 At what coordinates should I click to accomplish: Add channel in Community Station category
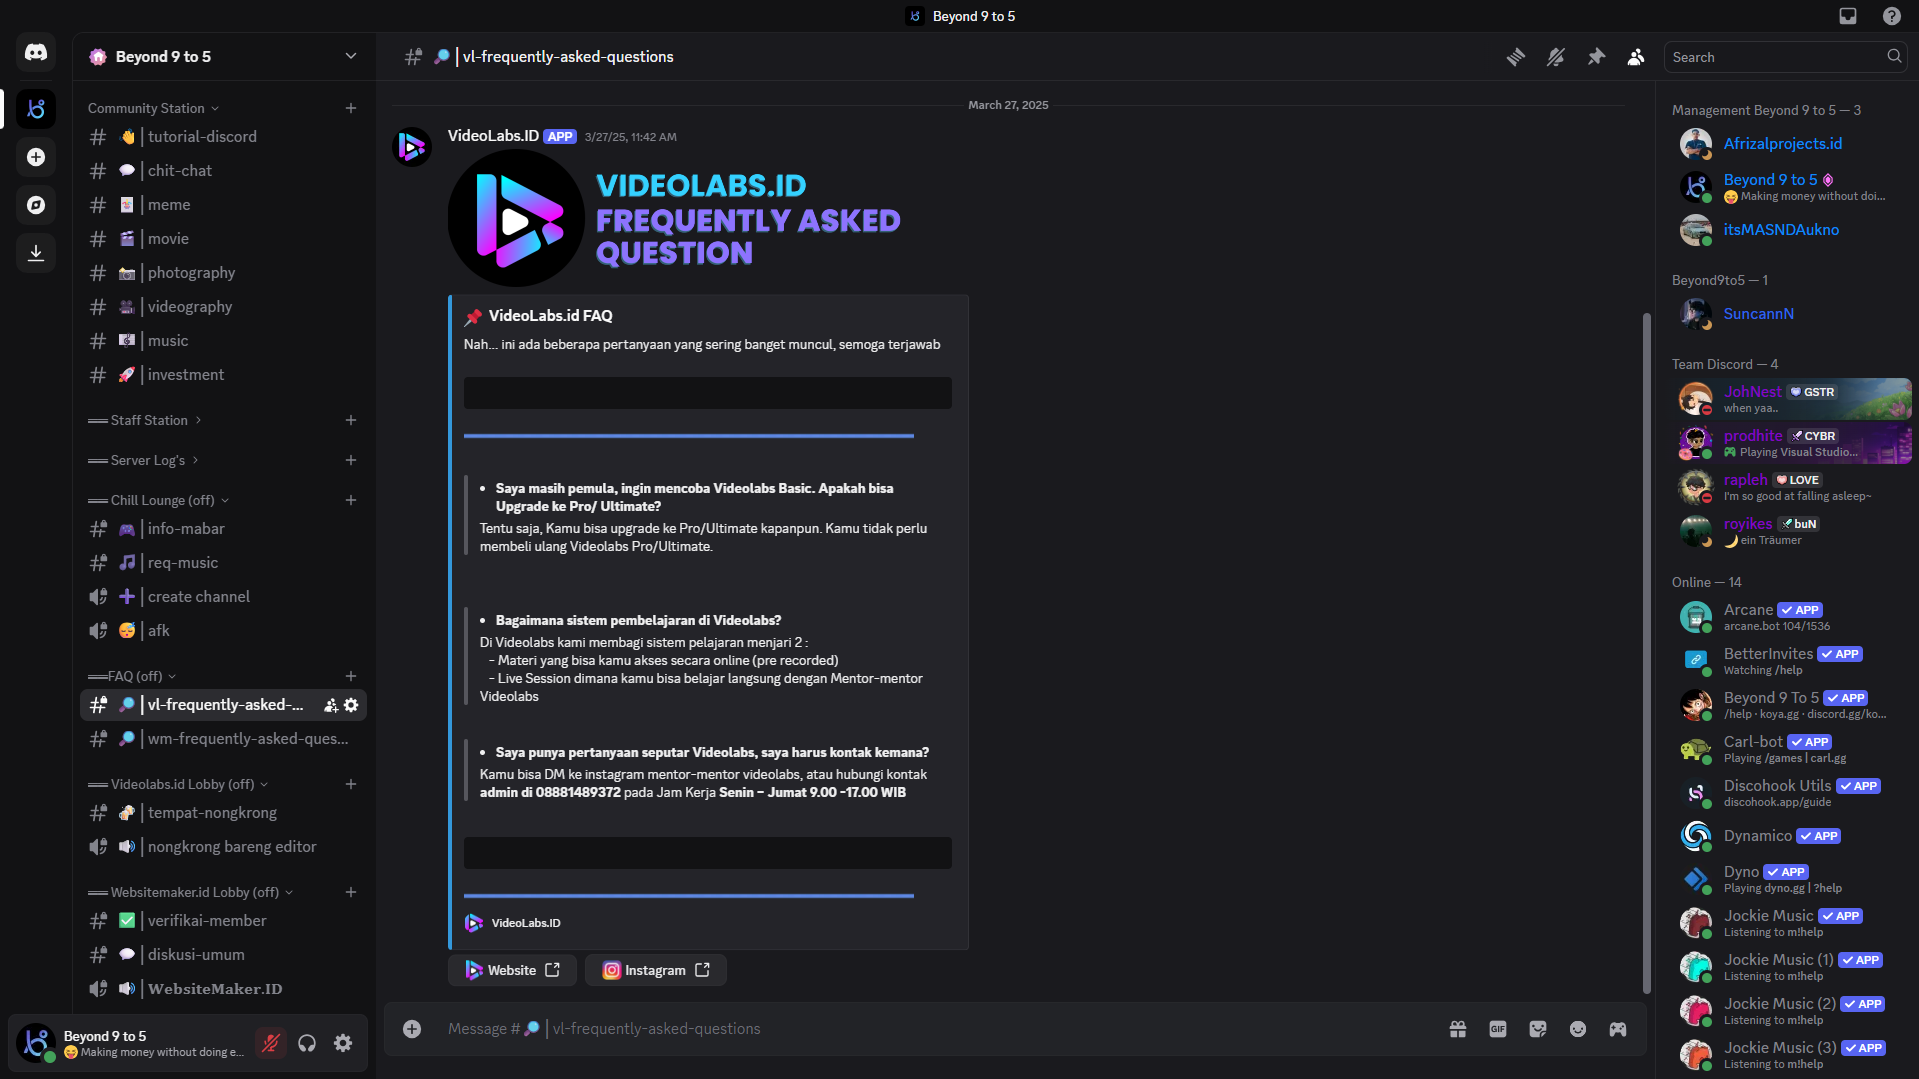click(x=351, y=108)
